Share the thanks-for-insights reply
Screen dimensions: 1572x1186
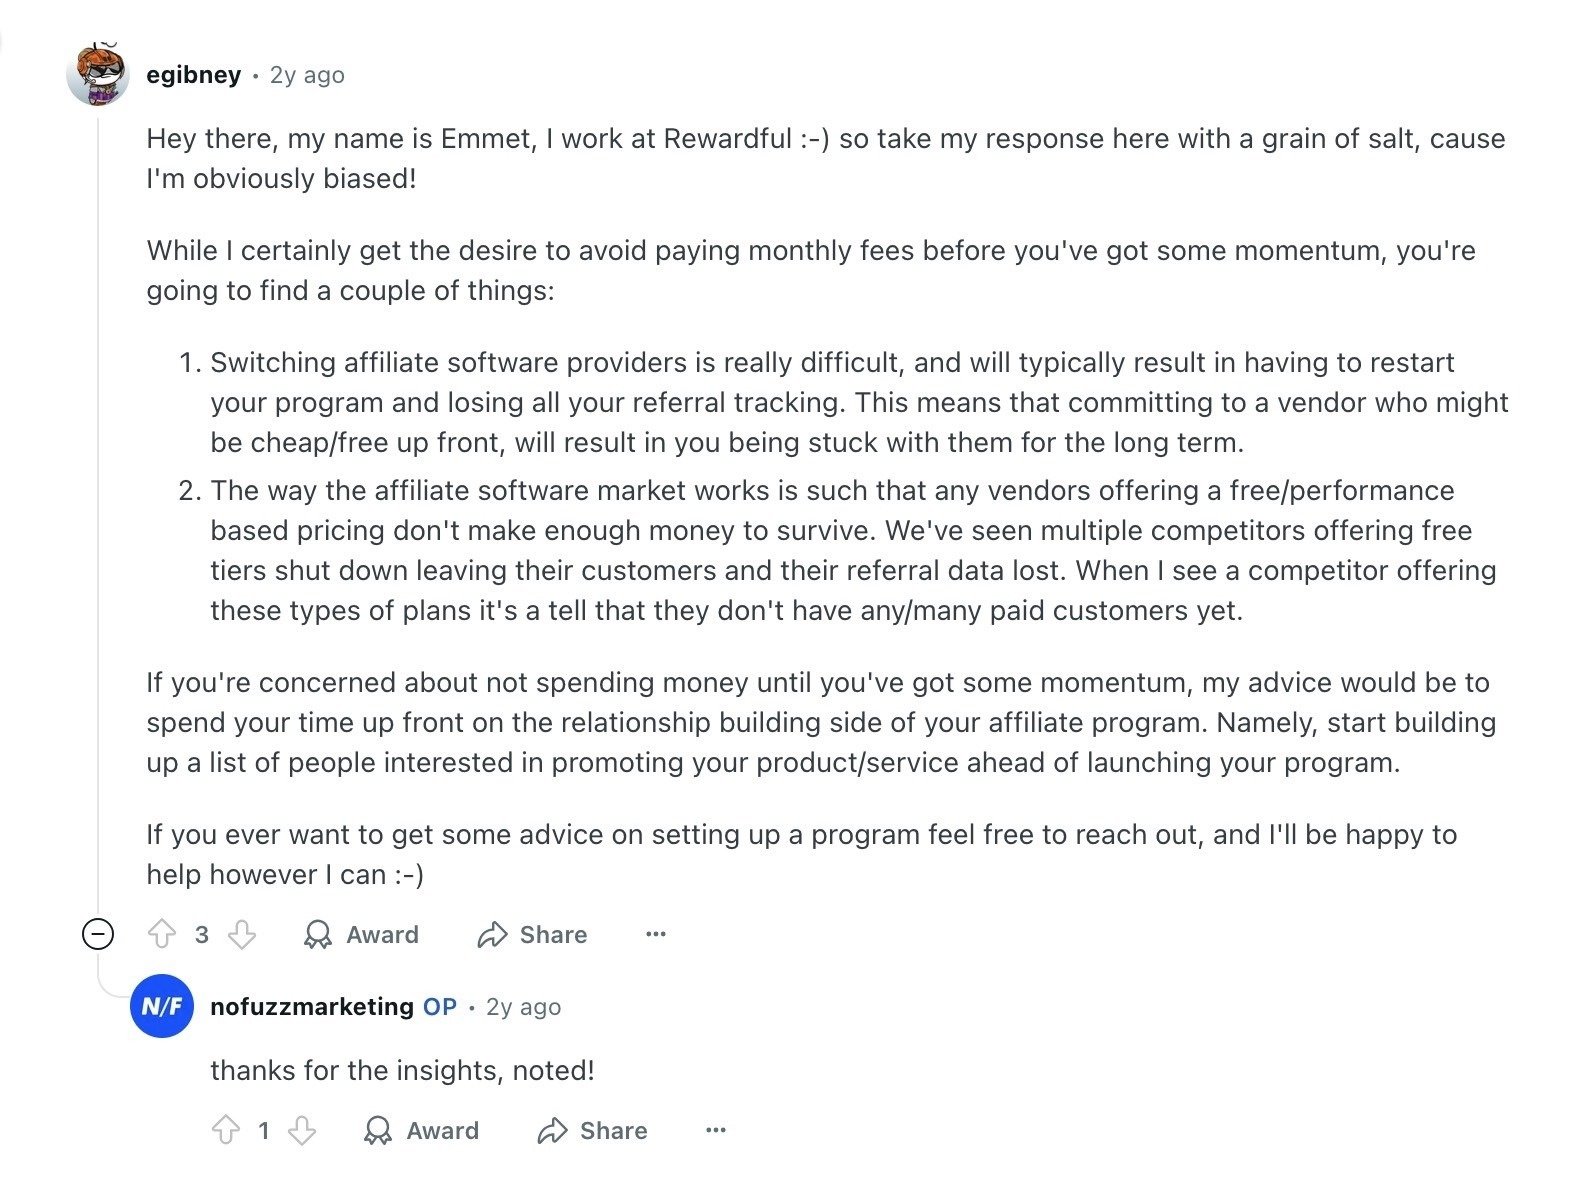point(592,1130)
